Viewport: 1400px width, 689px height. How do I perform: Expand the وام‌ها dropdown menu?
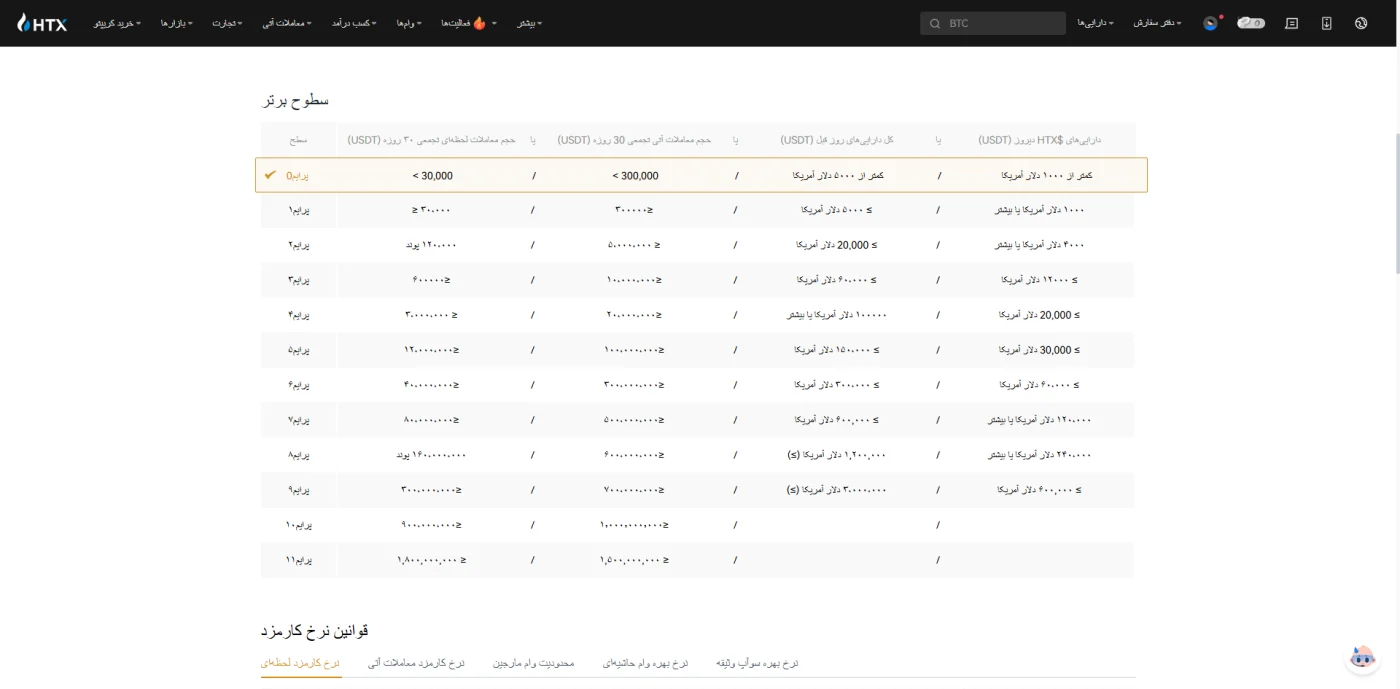[x=409, y=23]
